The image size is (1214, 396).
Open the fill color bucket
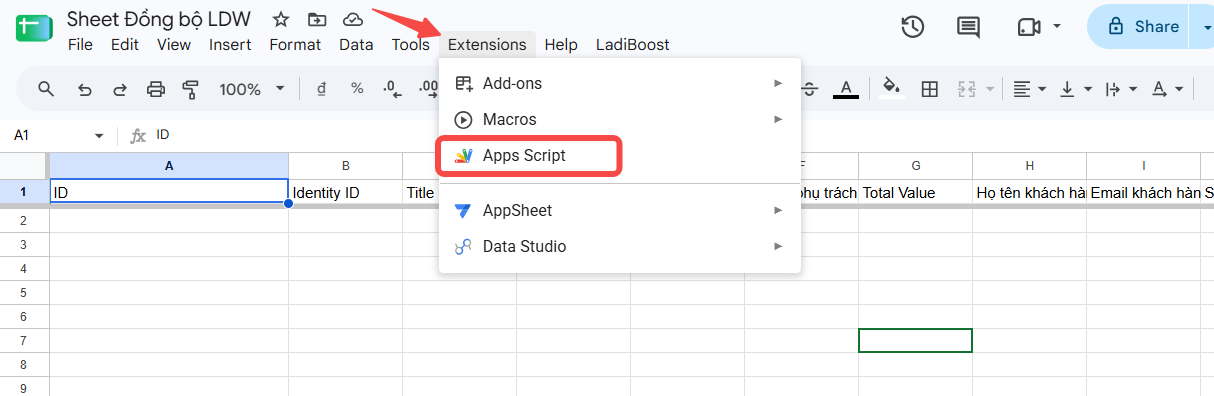pyautogui.click(x=893, y=89)
